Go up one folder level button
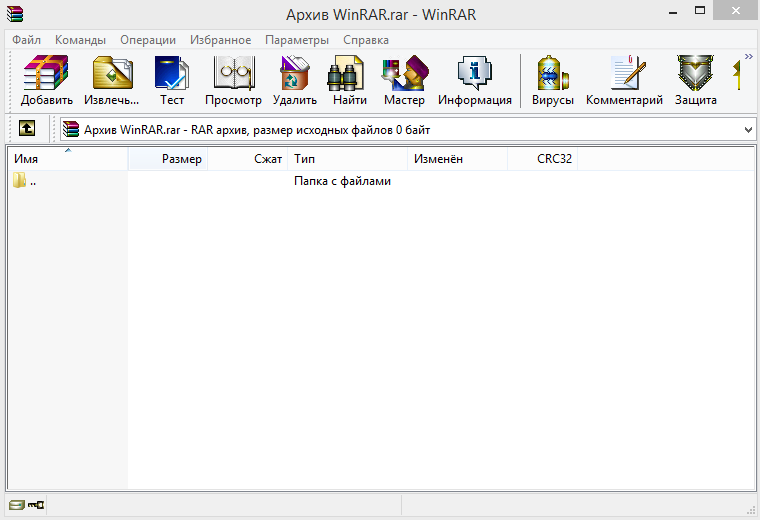760x520 pixels. point(27,128)
